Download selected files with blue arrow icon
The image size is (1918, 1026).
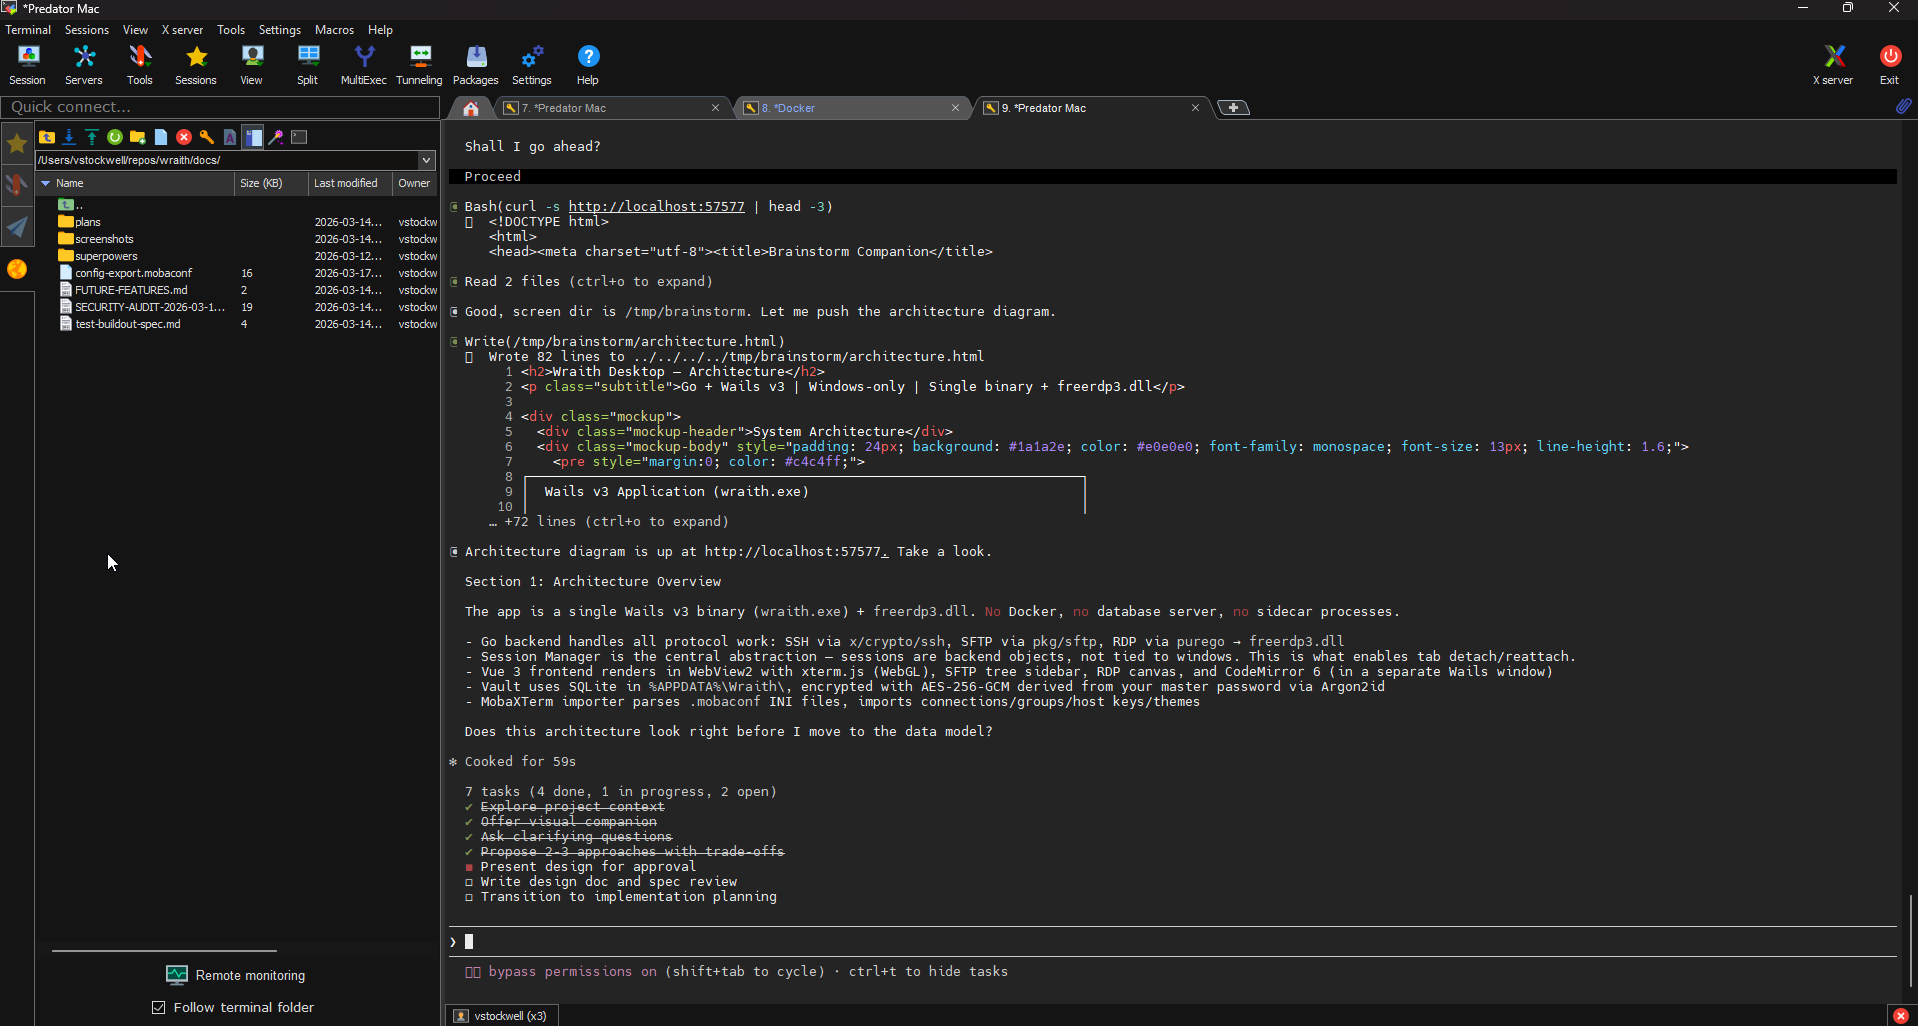(69, 137)
